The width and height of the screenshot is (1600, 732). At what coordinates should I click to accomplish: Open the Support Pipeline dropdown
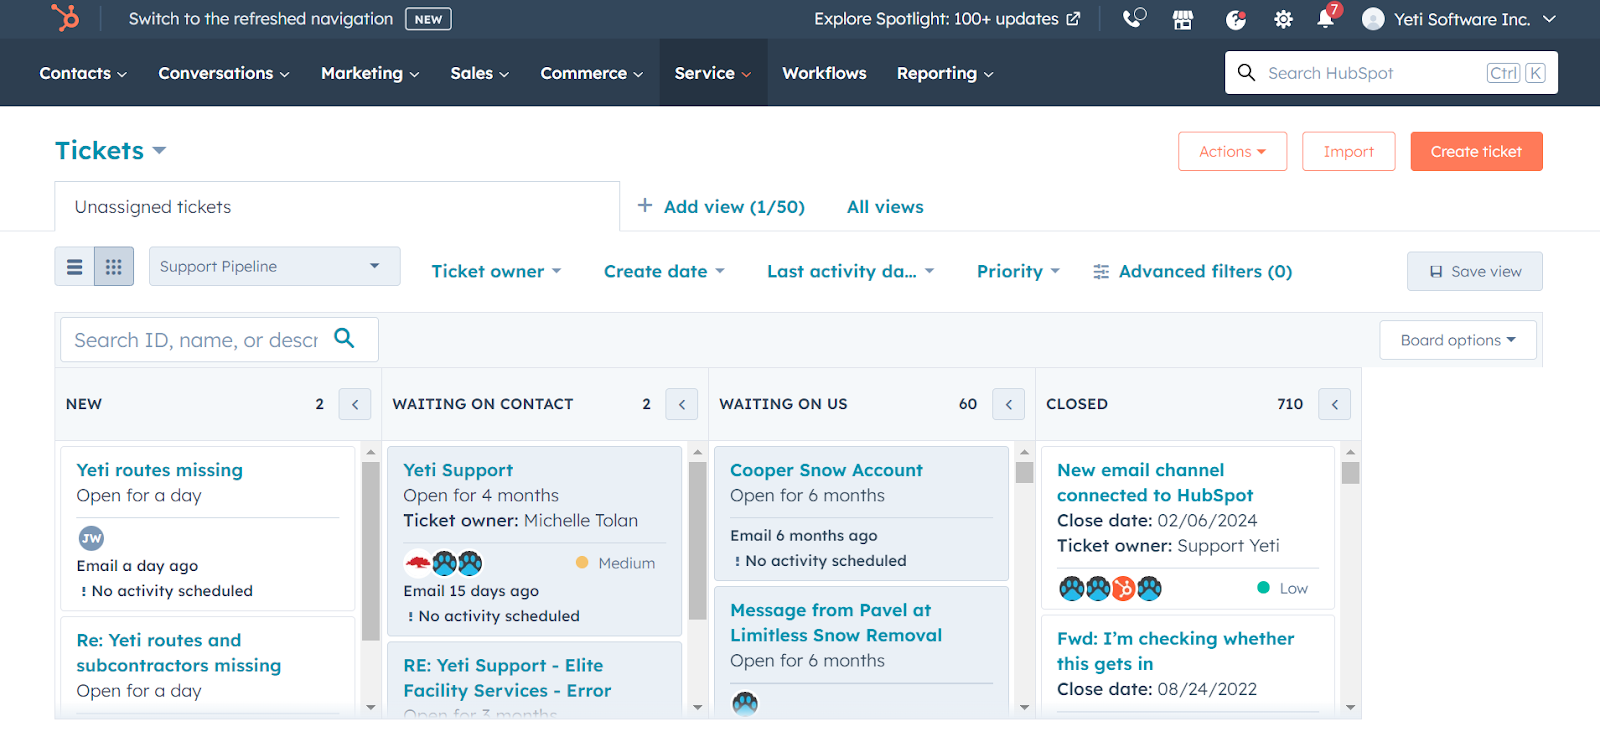pyautogui.click(x=274, y=267)
